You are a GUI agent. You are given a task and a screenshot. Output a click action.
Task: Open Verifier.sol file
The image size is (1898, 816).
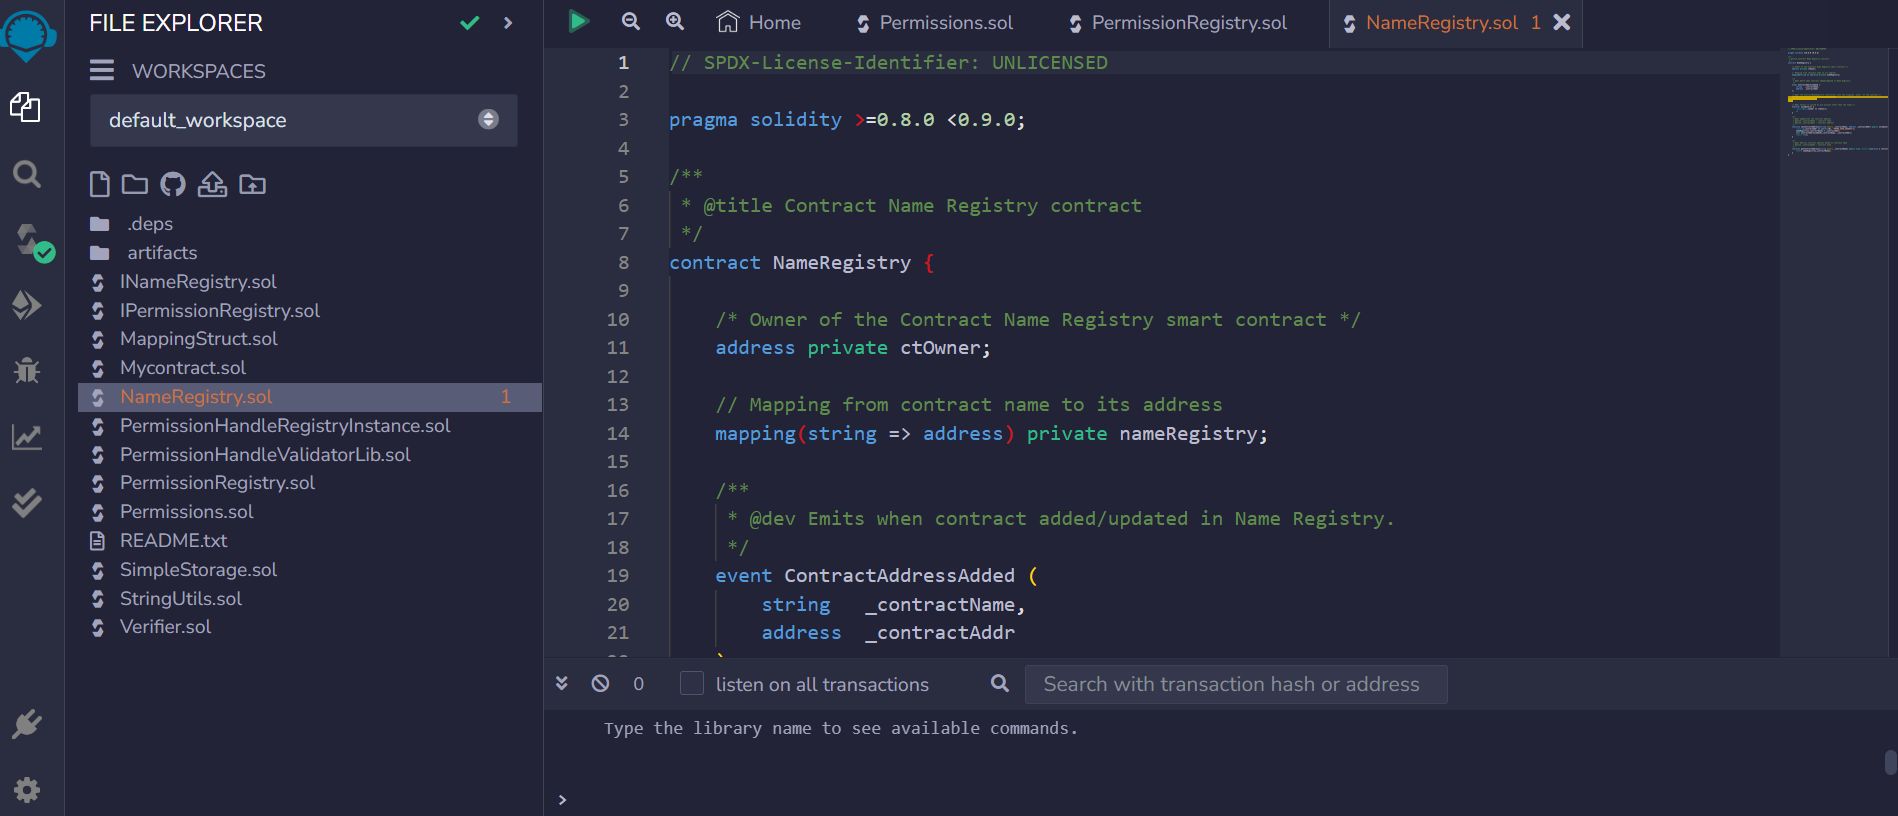(x=165, y=627)
